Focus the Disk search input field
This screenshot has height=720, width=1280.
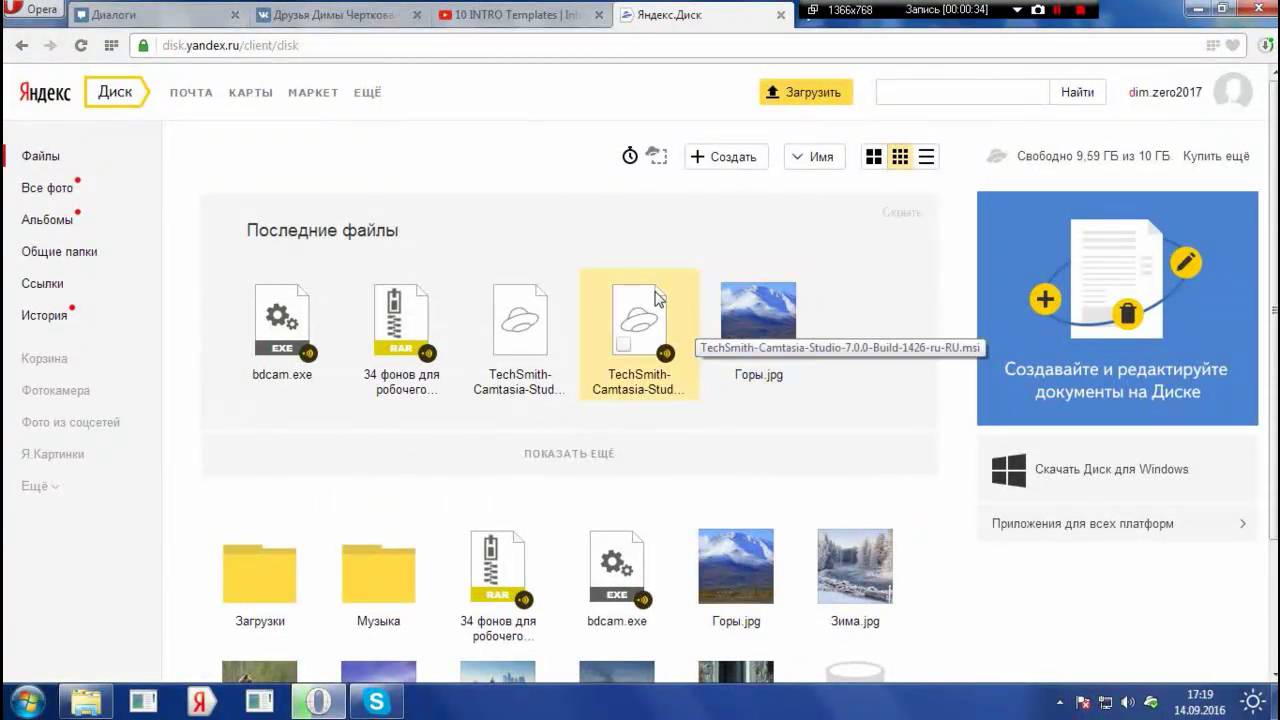pyautogui.click(x=962, y=92)
